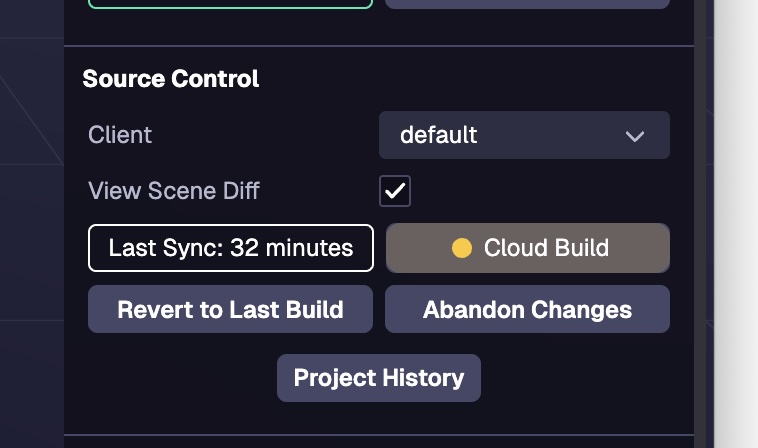Open Project History
Image resolution: width=758 pixels, height=448 pixels.
click(379, 378)
